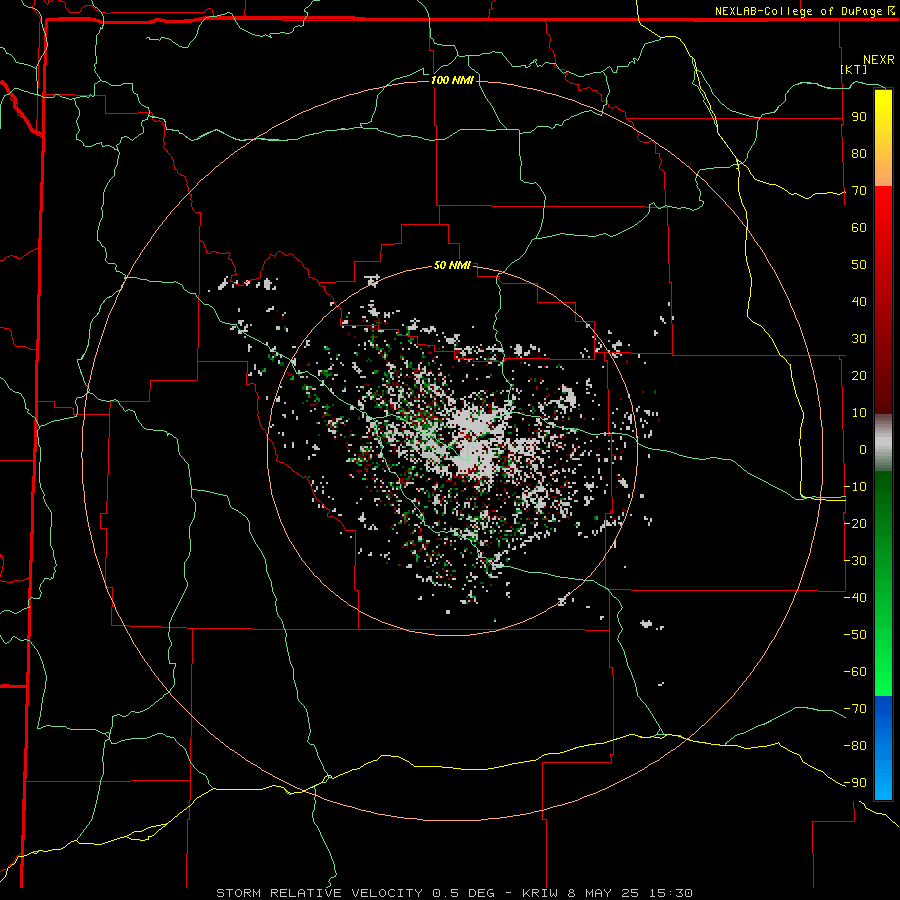The width and height of the screenshot is (900, 900).
Task: Click the blue bottom color bar segment
Action: [x=883, y=747]
